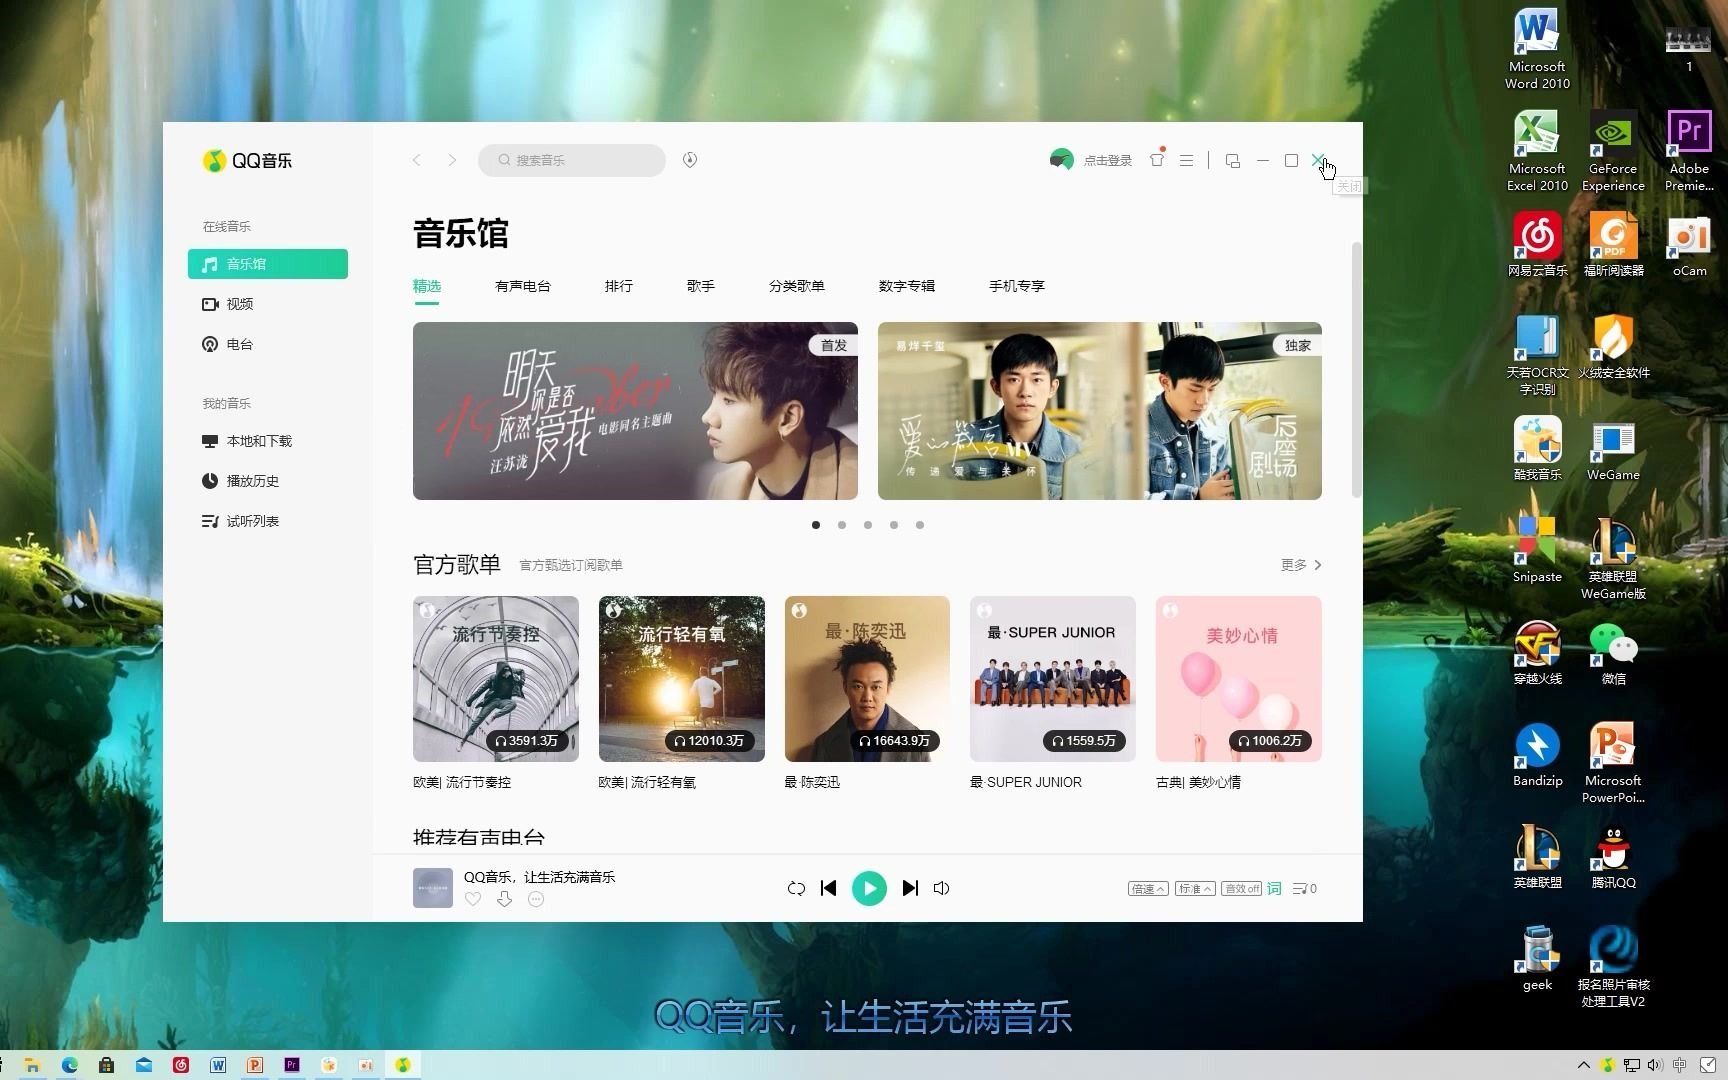1728x1080 pixels.
Task: Select the 有声电台 tab
Action: tap(523, 286)
